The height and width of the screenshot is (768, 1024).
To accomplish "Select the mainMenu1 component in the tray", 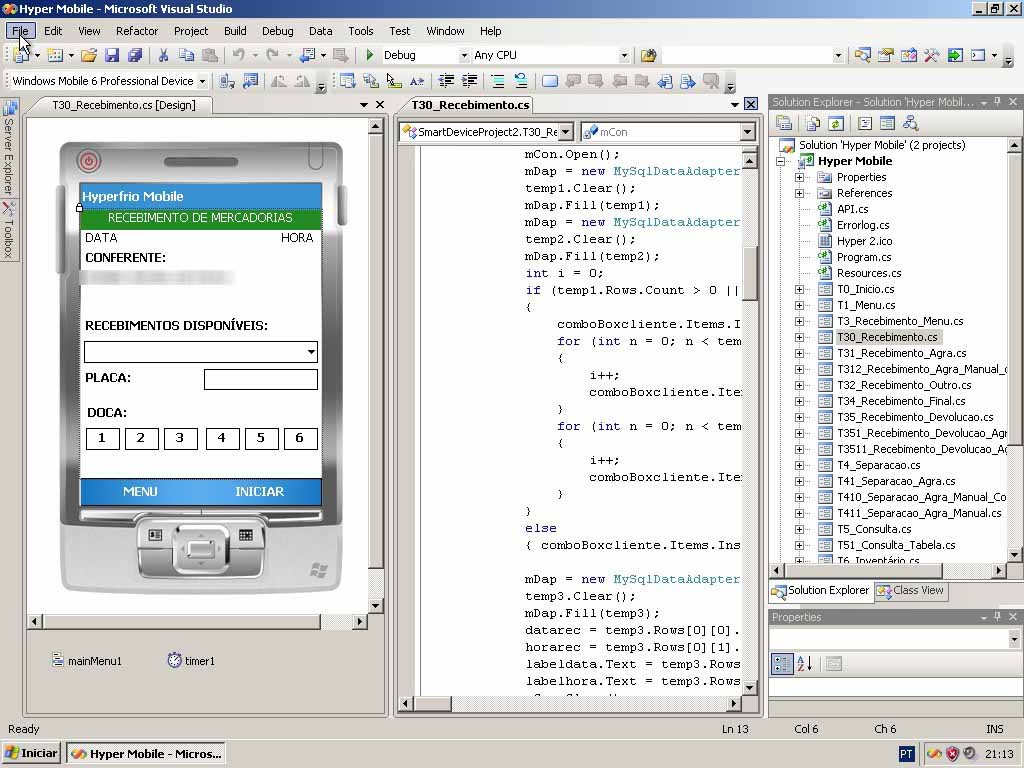I will (x=87, y=661).
